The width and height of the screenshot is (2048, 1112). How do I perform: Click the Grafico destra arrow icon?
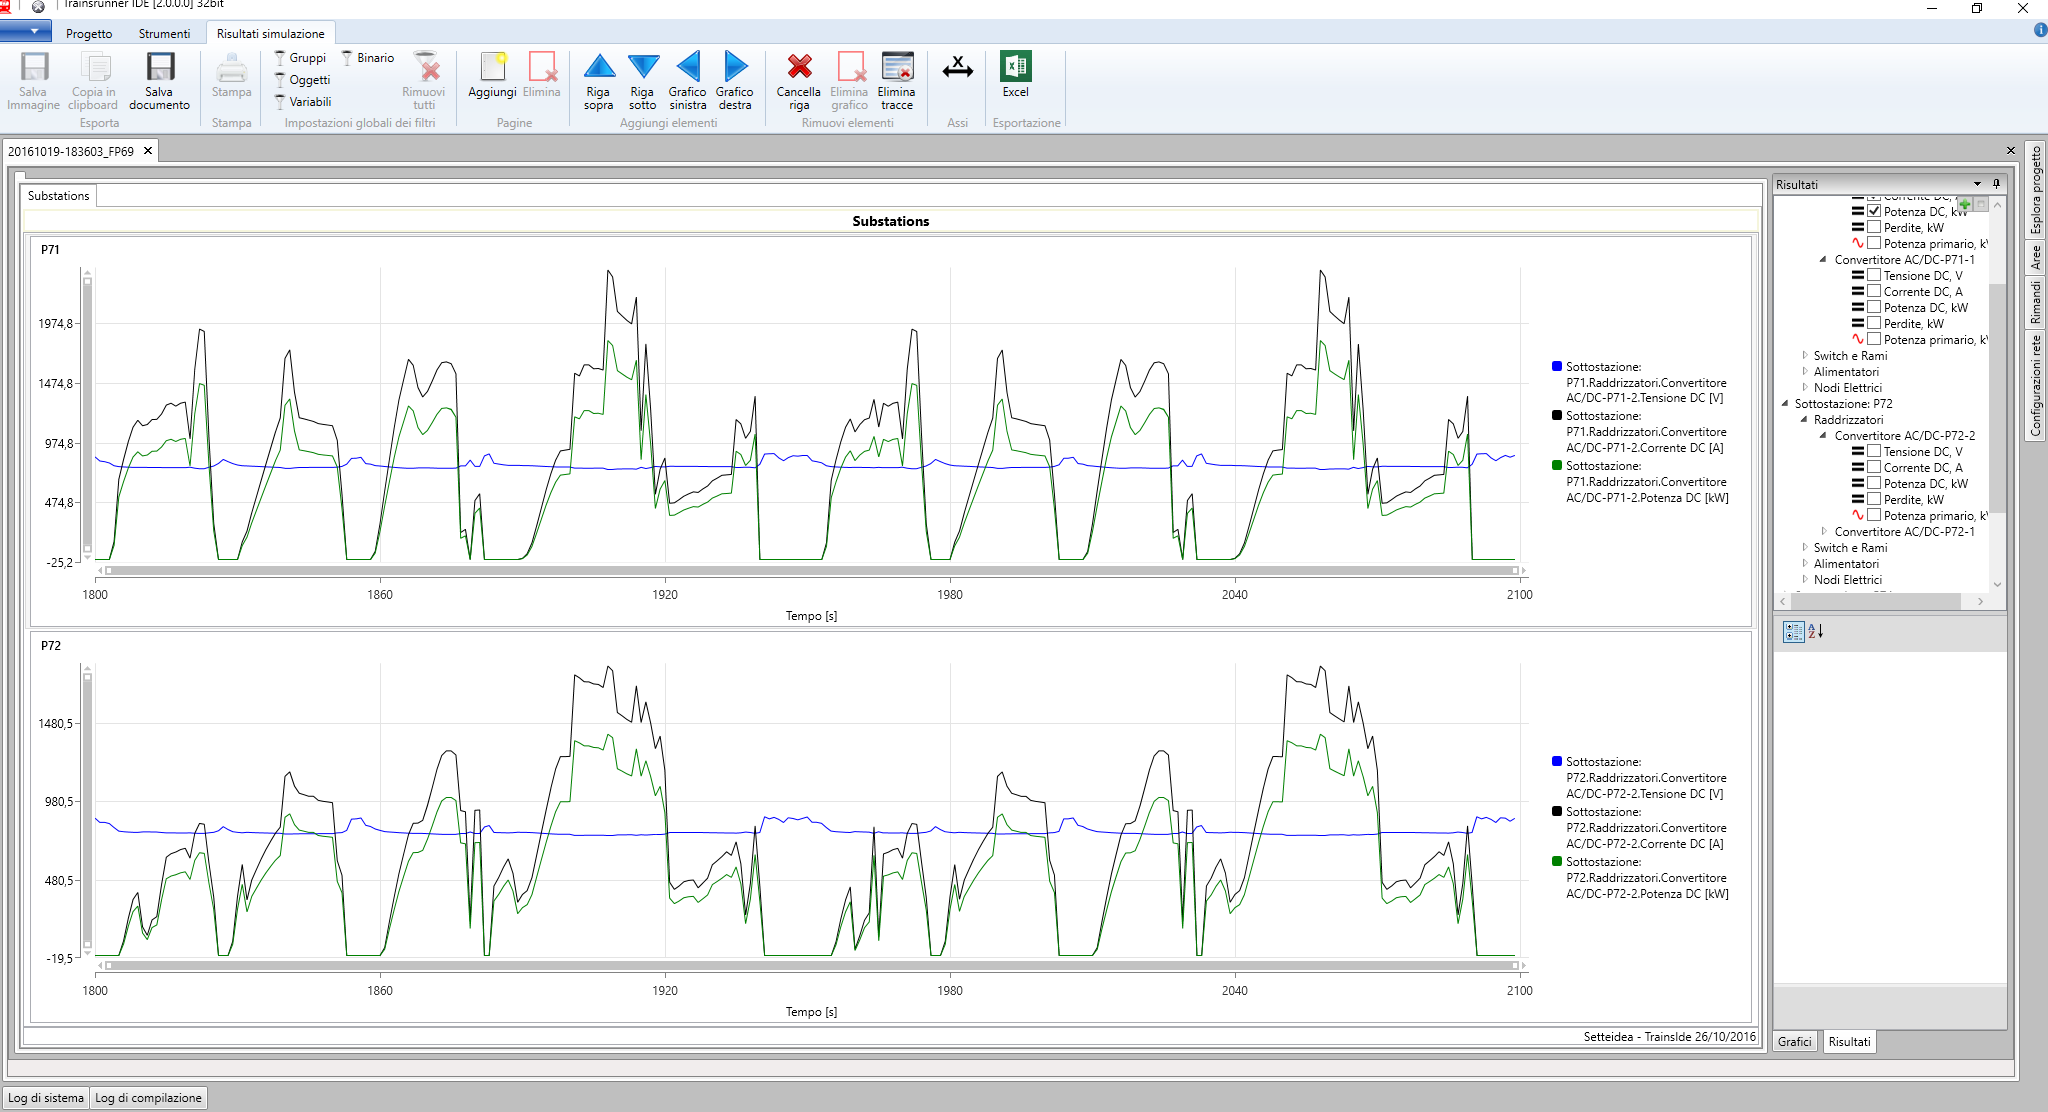tap(735, 68)
